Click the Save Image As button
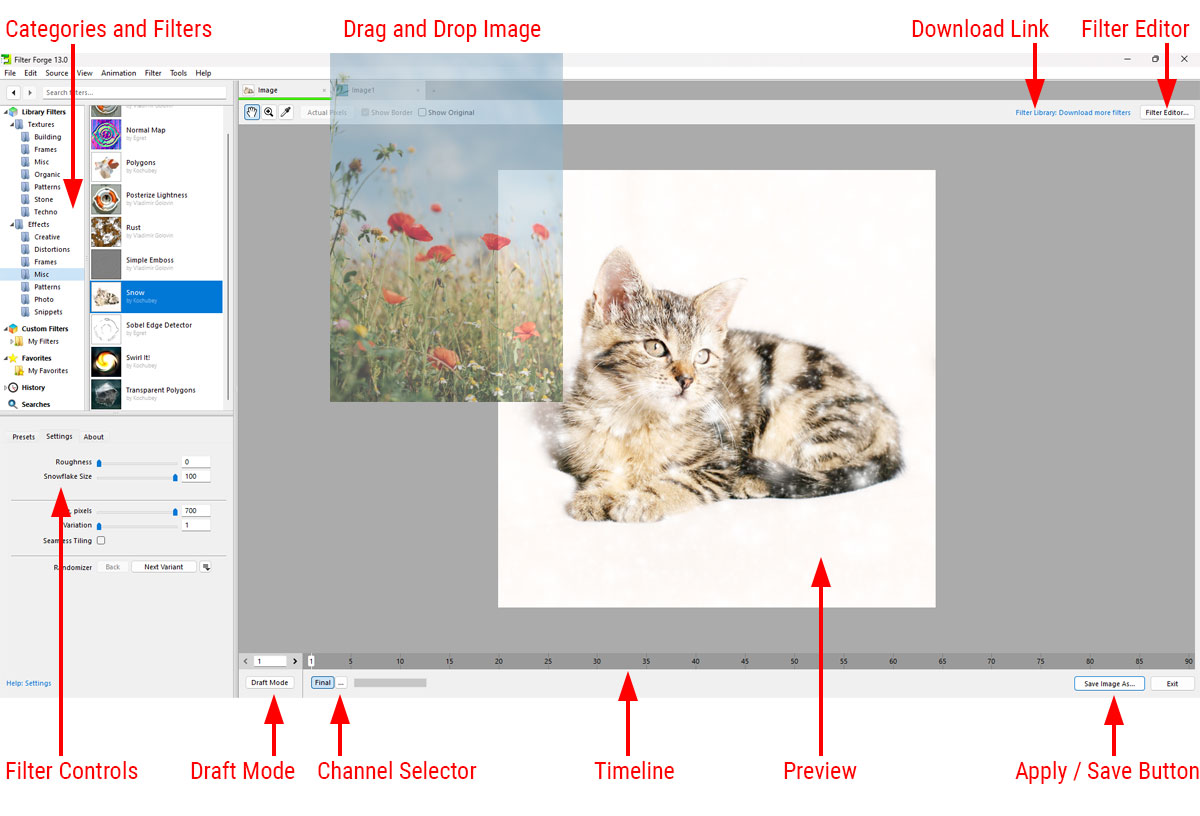Screen dimensions: 1200x816 pos(1109,684)
